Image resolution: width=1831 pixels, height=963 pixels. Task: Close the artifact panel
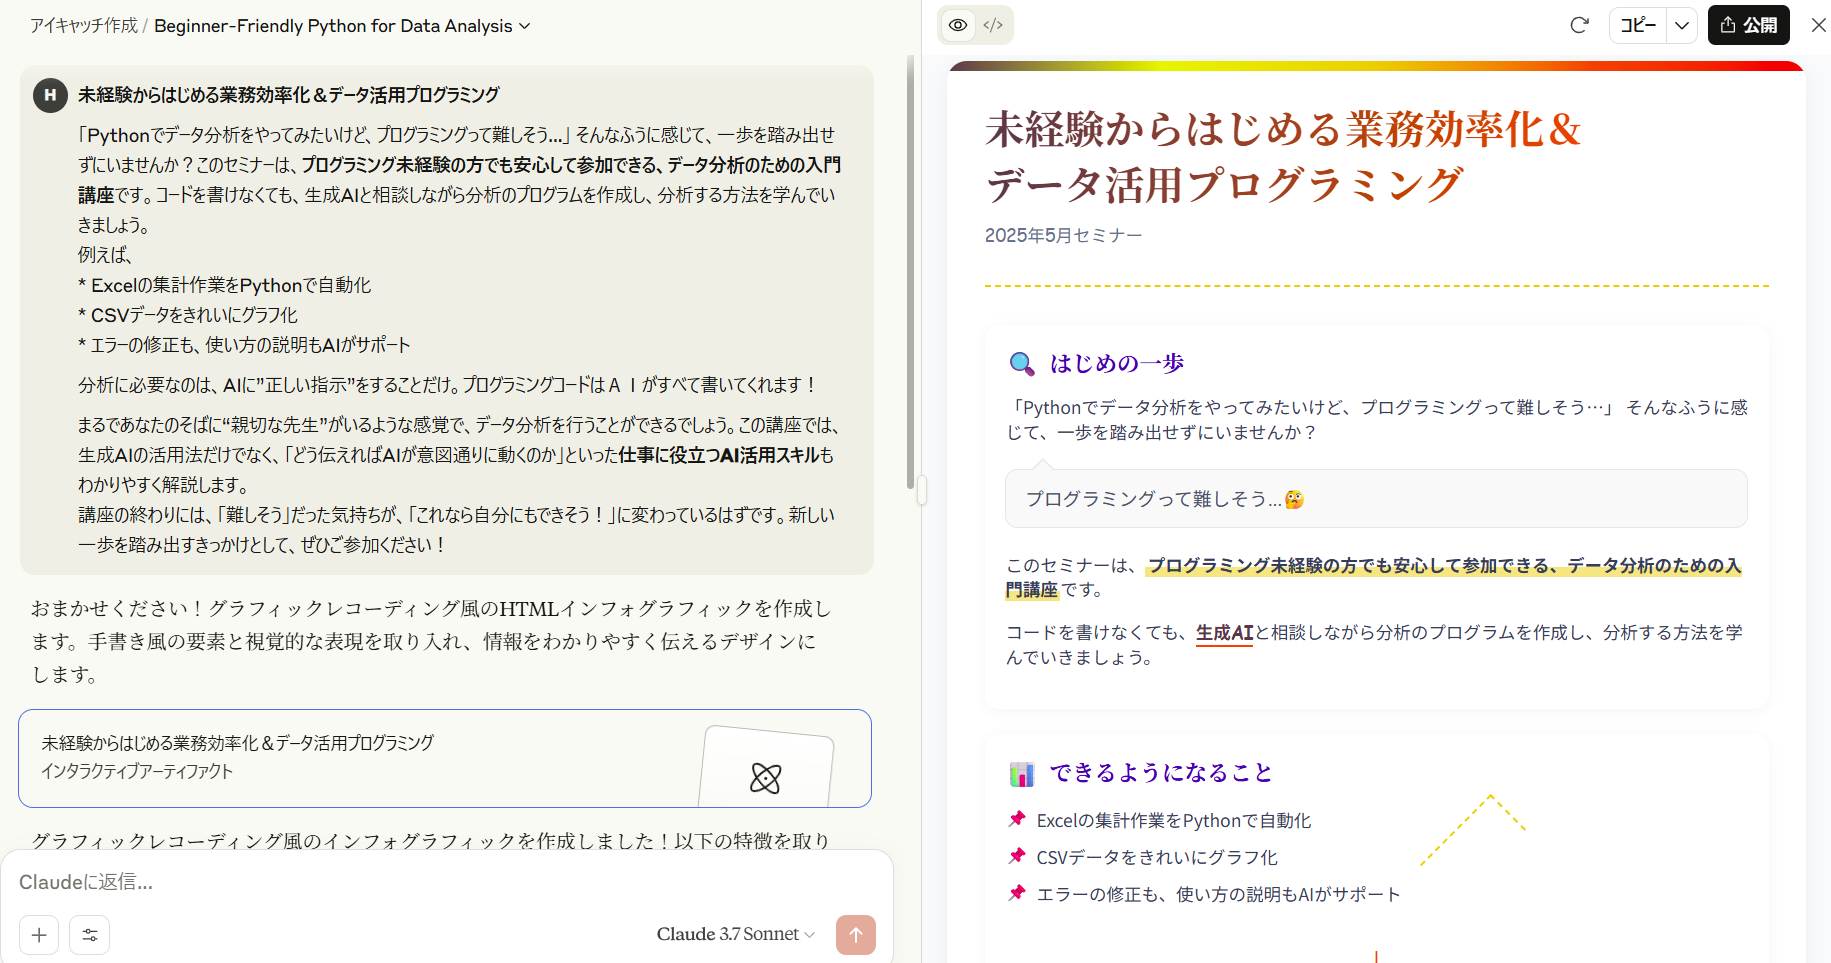coord(1818,25)
